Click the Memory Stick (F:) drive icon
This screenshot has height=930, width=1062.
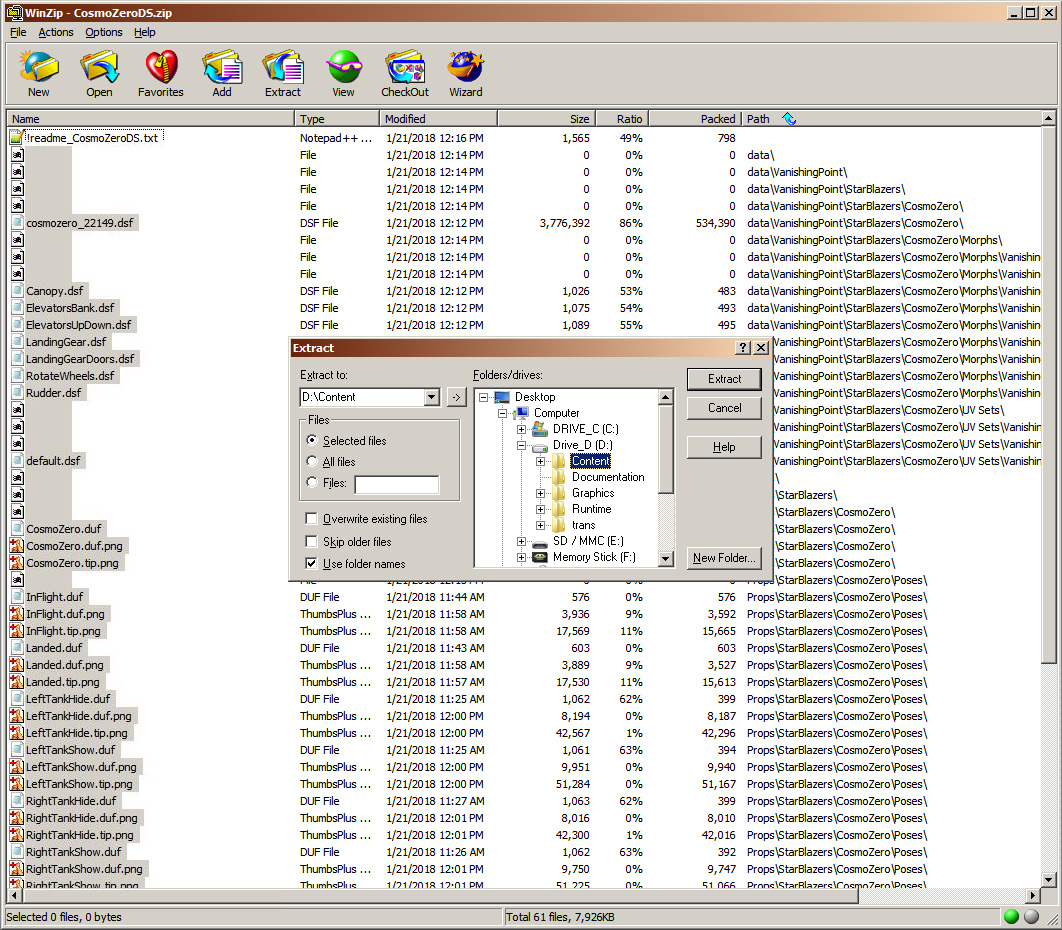tap(540, 557)
